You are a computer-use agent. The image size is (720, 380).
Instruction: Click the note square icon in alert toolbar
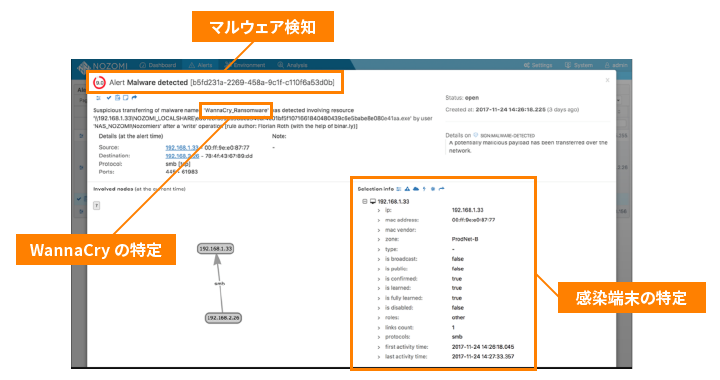(x=125, y=98)
